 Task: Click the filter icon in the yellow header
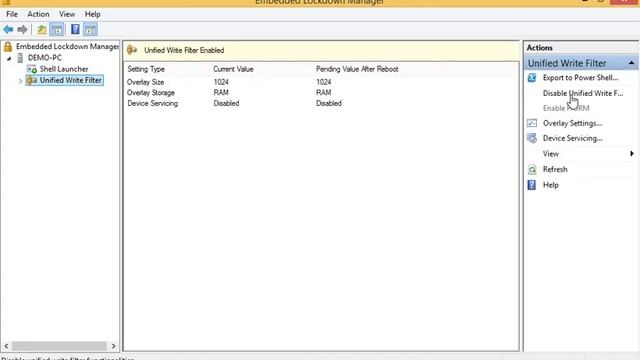click(132, 50)
